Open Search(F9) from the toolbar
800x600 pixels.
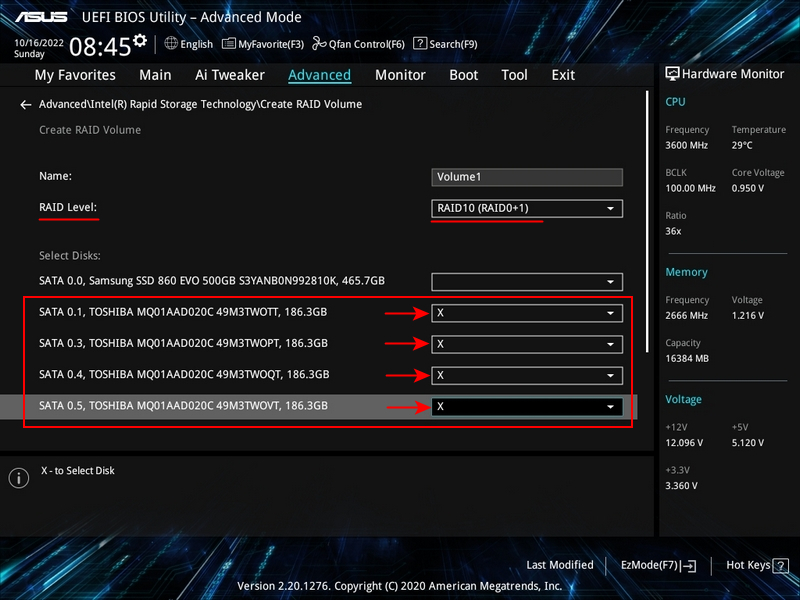point(445,44)
